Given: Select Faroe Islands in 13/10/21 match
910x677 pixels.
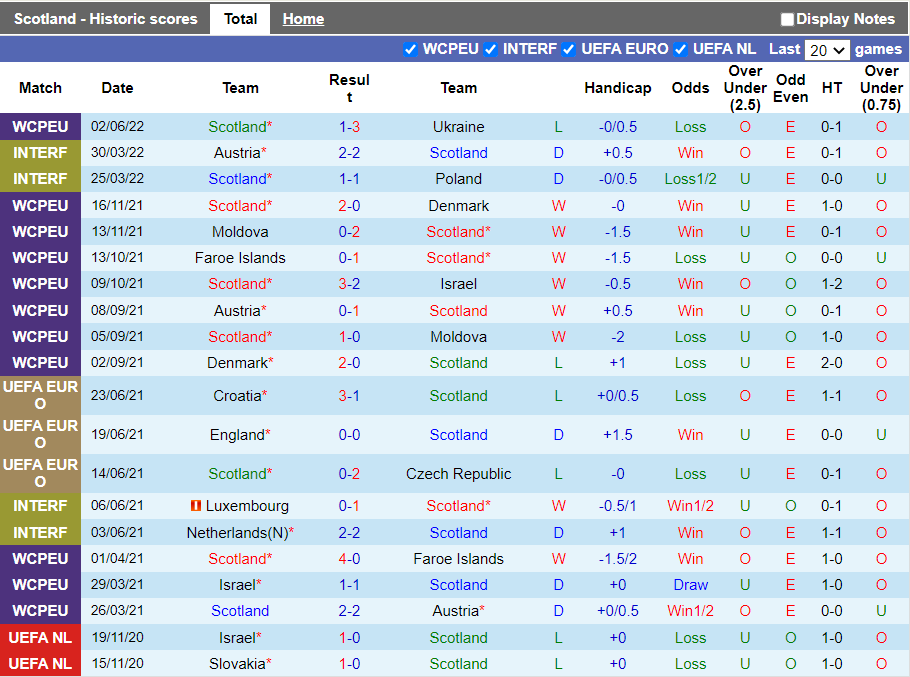Looking at the screenshot, I should (240, 258).
